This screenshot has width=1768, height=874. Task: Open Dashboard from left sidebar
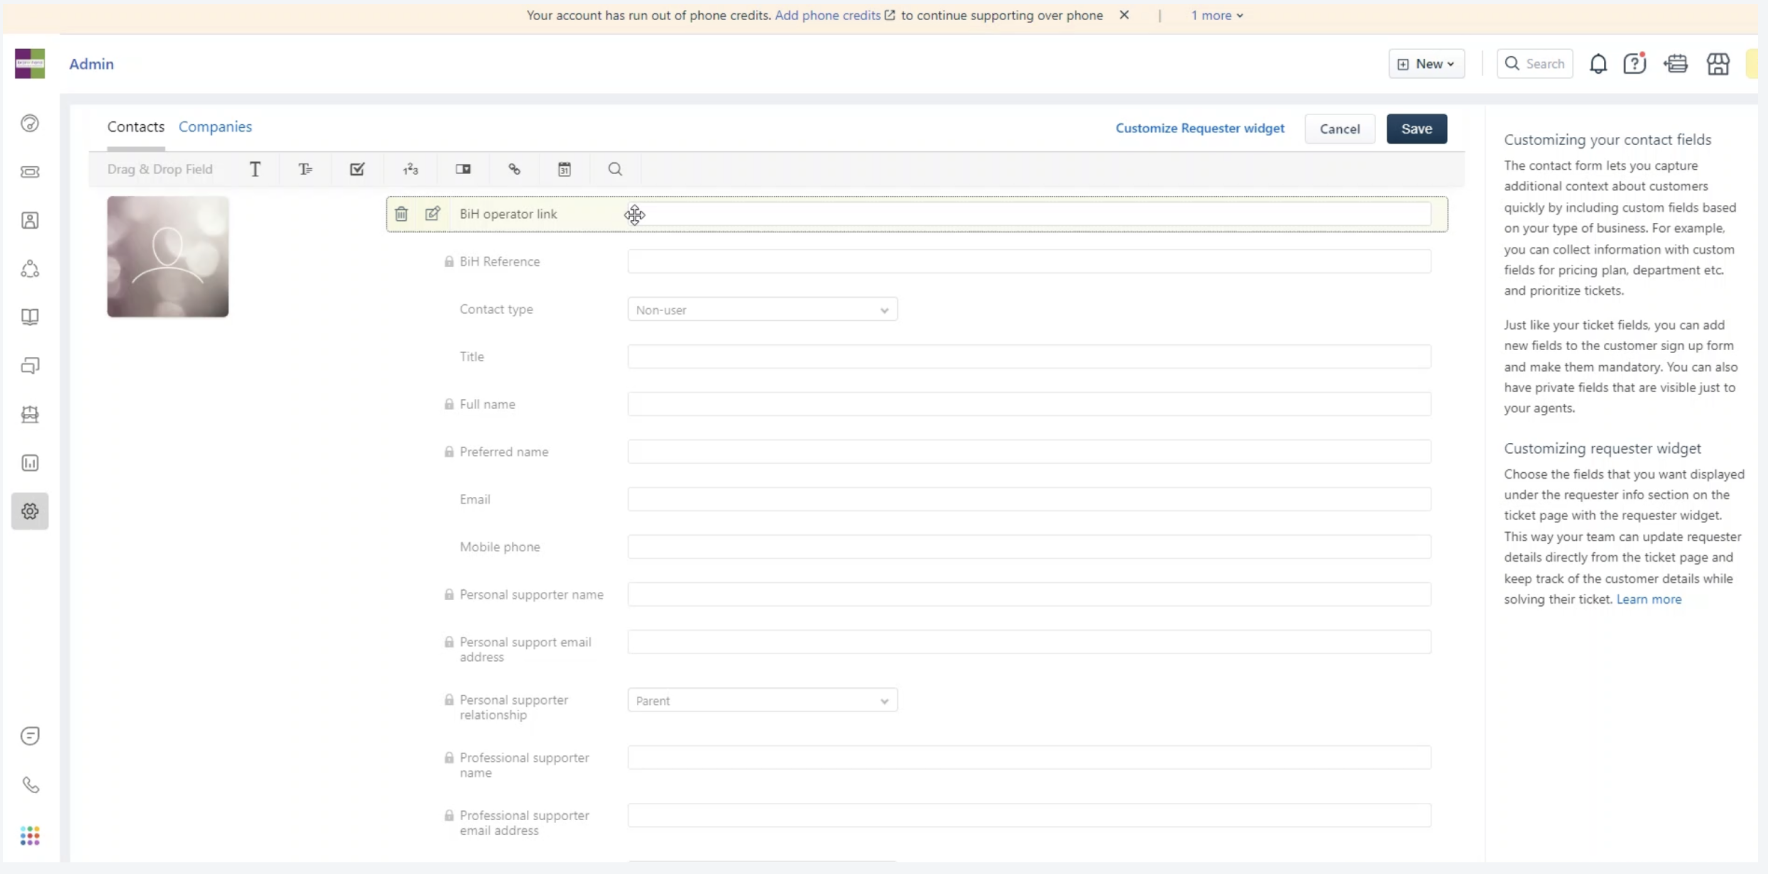pyautogui.click(x=30, y=123)
